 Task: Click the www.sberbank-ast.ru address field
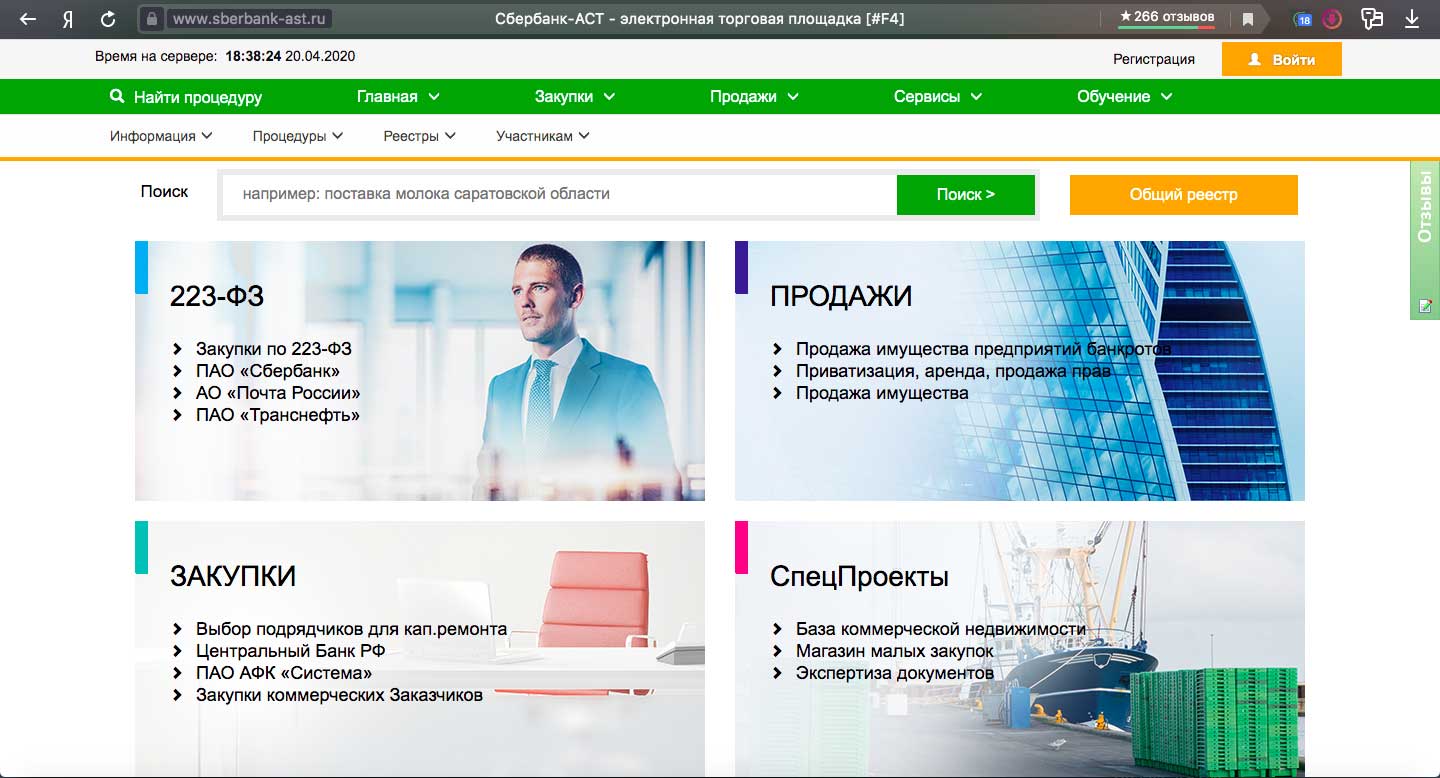(250, 18)
